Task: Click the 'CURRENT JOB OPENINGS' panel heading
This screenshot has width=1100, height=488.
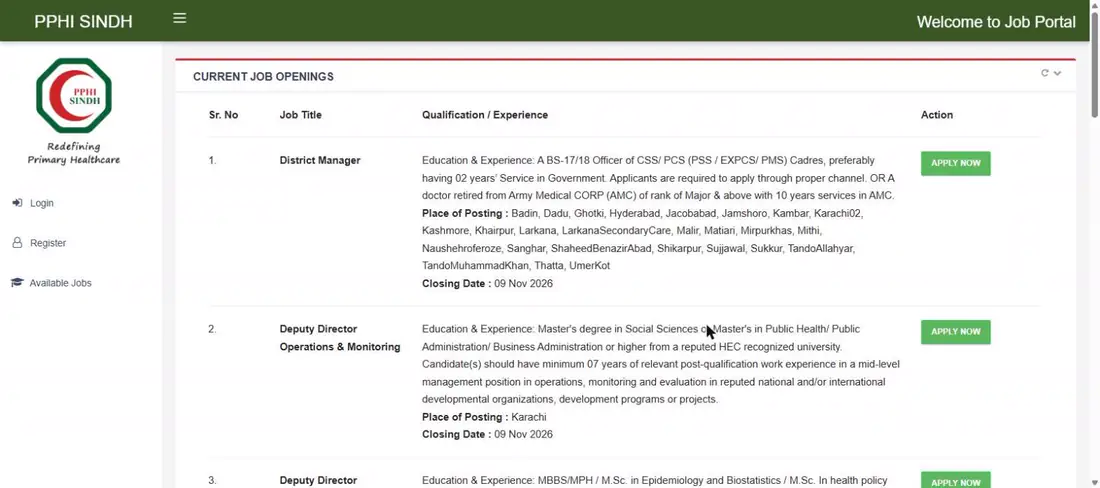Action: click(263, 76)
